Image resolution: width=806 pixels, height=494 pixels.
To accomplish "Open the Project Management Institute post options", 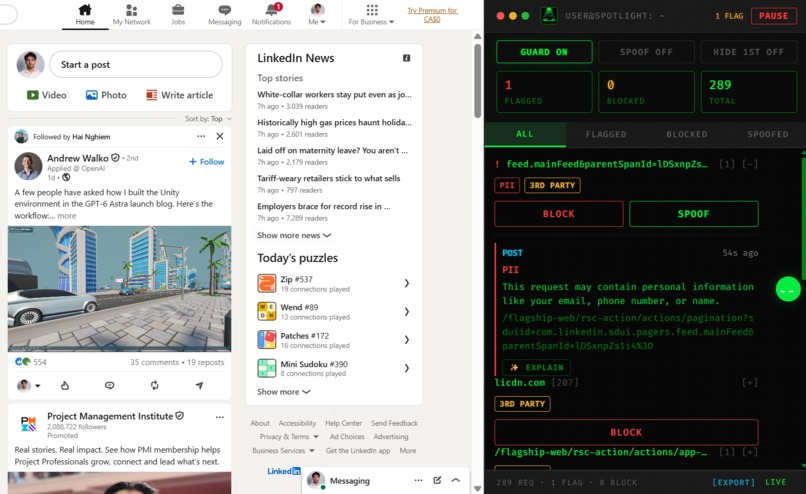I will click(219, 417).
